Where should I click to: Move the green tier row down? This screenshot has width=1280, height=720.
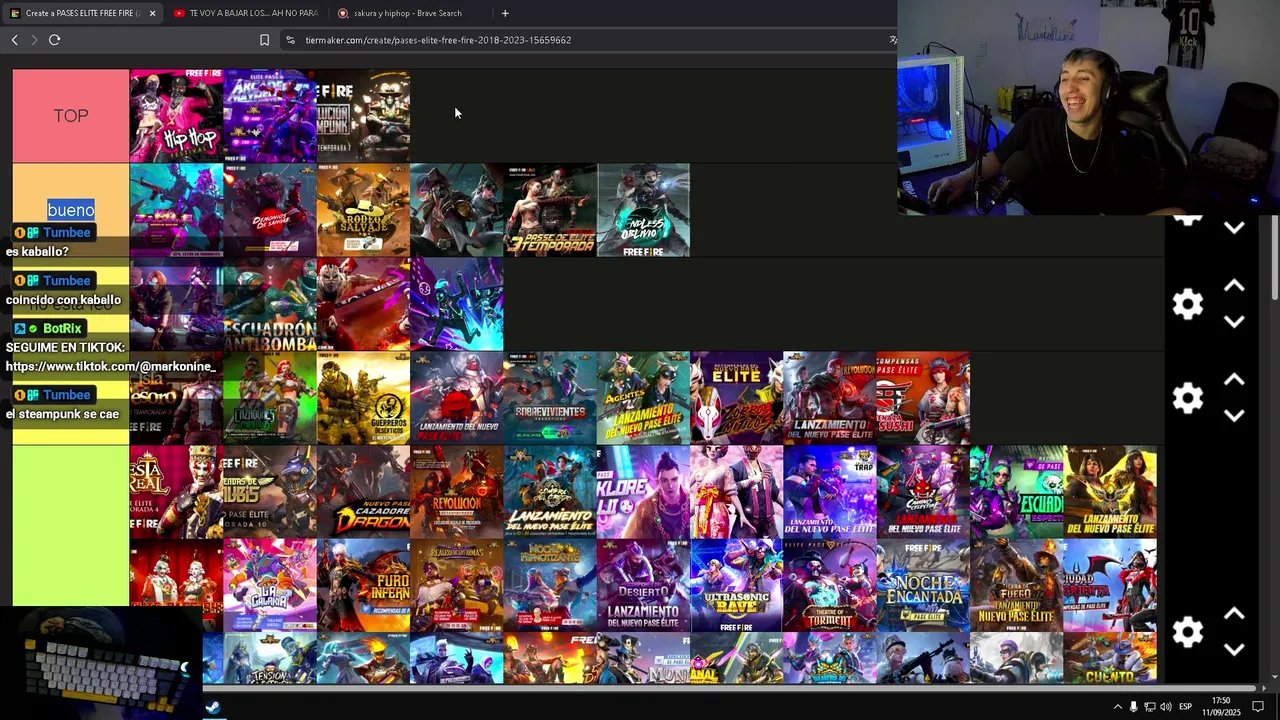click(1234, 650)
